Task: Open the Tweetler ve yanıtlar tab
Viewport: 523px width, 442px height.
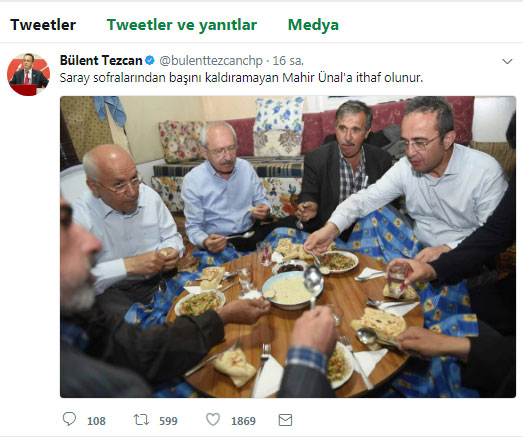Action: tap(182, 25)
